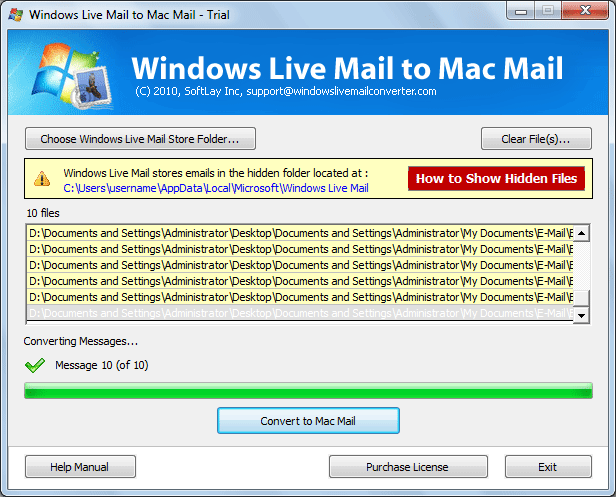The height and width of the screenshot is (497, 616).
Task: Select the first file path in the list
Action: coord(300,233)
